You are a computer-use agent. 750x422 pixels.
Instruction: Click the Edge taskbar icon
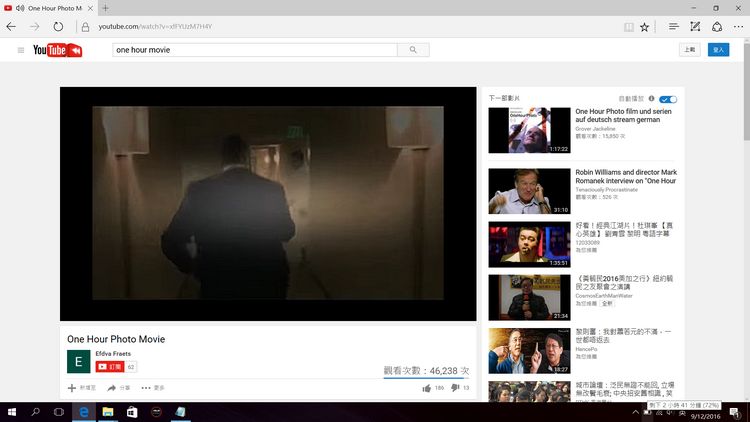[84, 412]
